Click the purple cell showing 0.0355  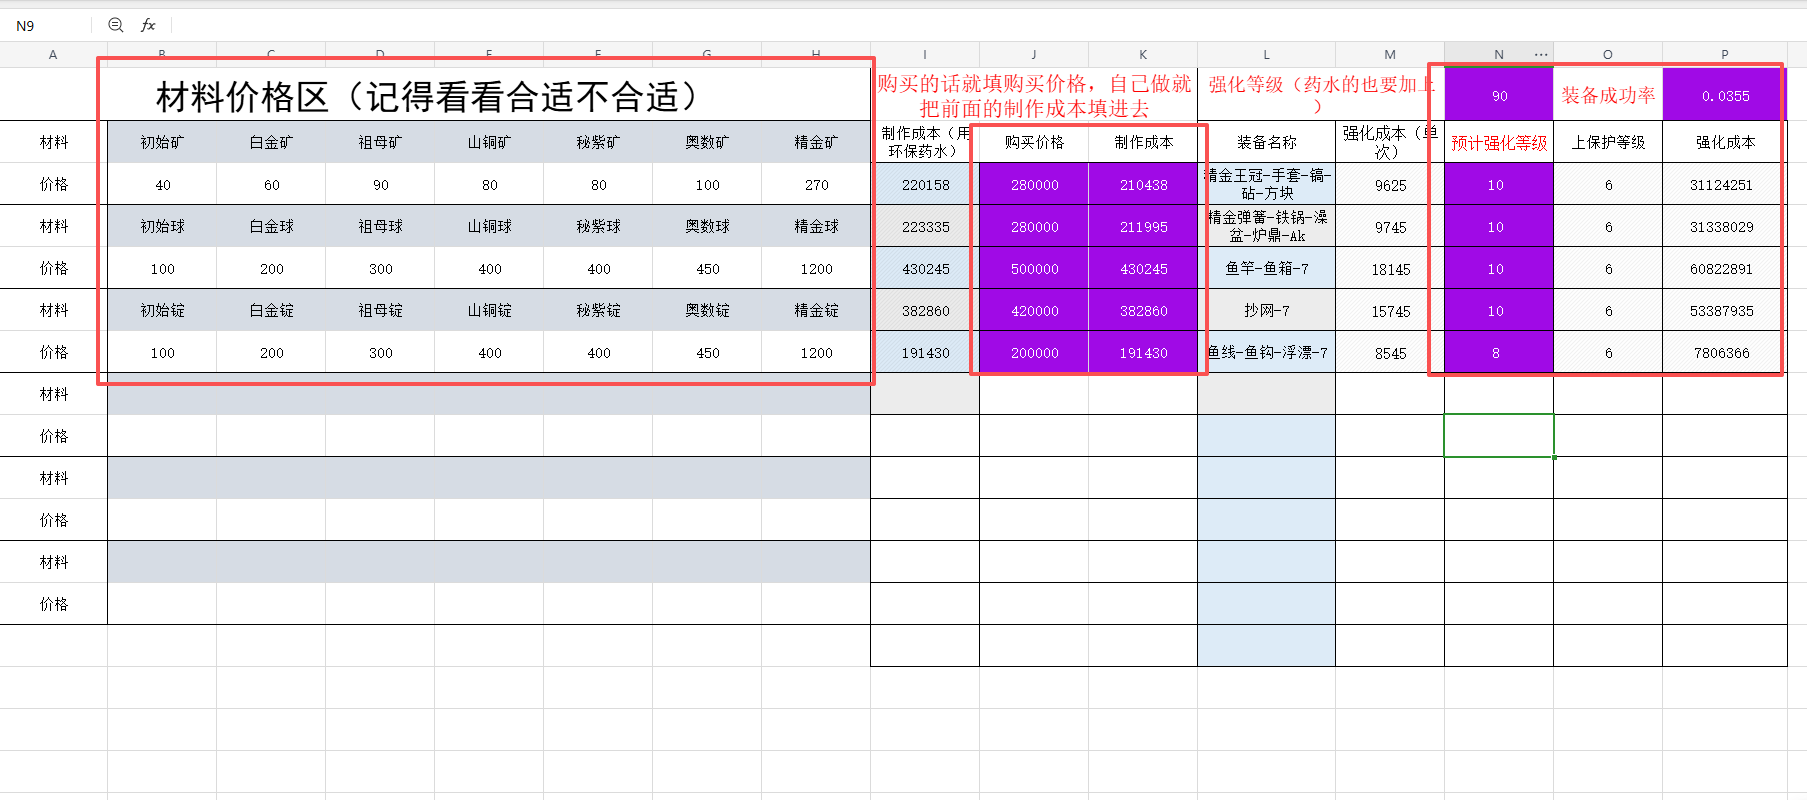[x=1724, y=95]
